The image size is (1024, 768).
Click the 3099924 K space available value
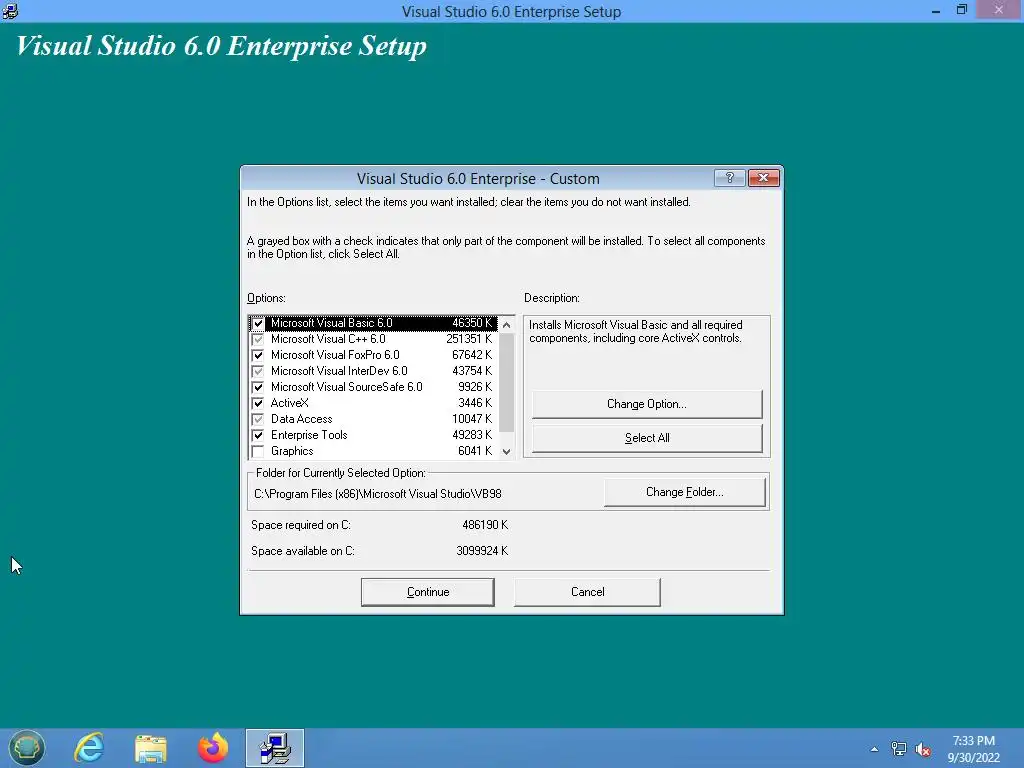click(x=482, y=551)
